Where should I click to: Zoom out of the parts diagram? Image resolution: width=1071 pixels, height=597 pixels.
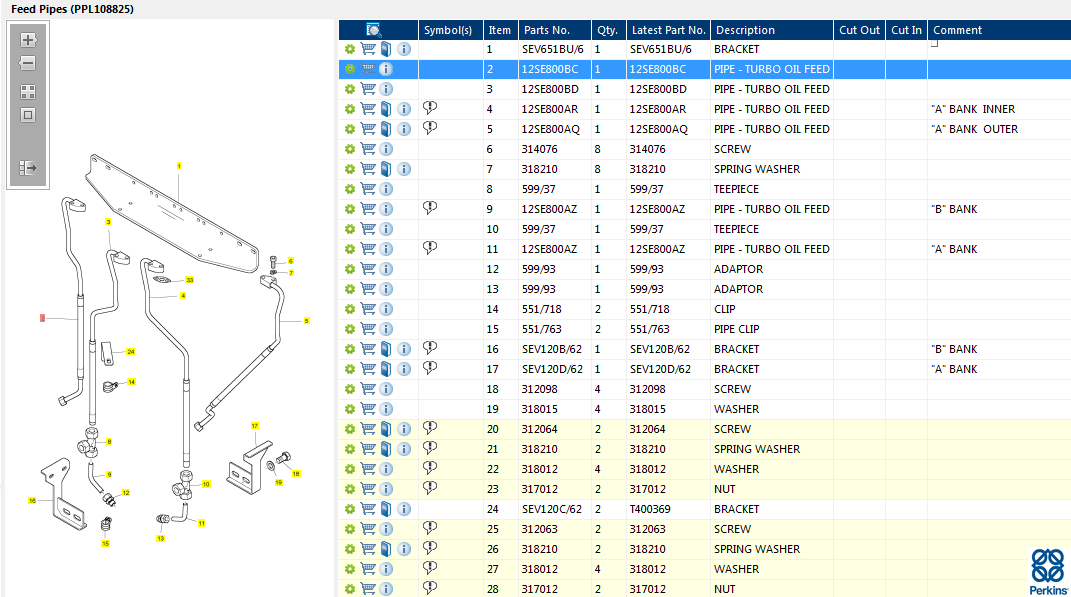coord(28,64)
